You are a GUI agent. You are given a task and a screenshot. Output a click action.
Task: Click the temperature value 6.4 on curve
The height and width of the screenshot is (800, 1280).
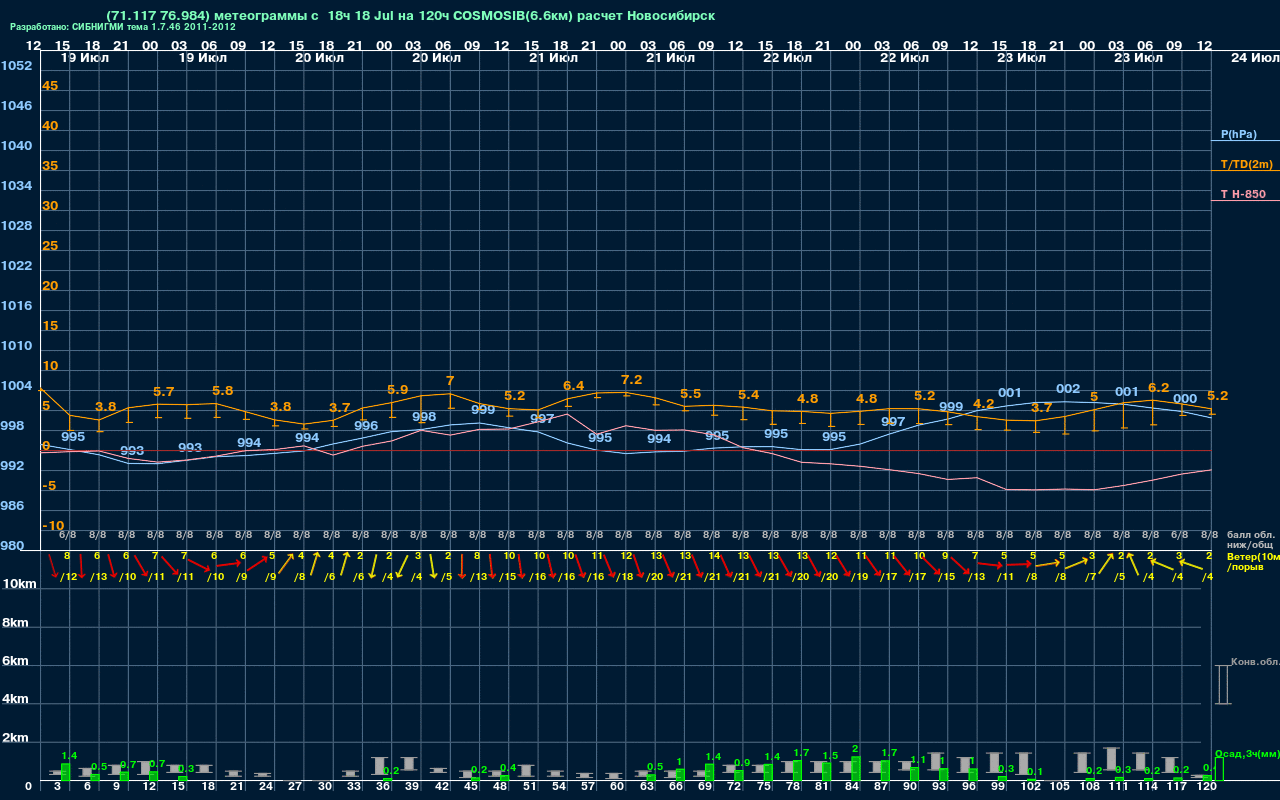pyautogui.click(x=573, y=386)
